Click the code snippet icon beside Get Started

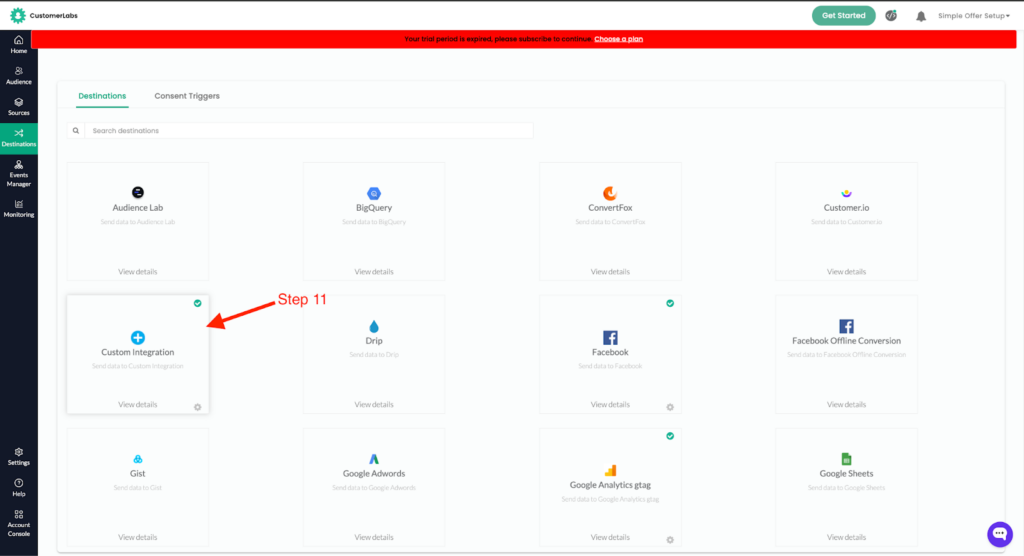coord(891,16)
